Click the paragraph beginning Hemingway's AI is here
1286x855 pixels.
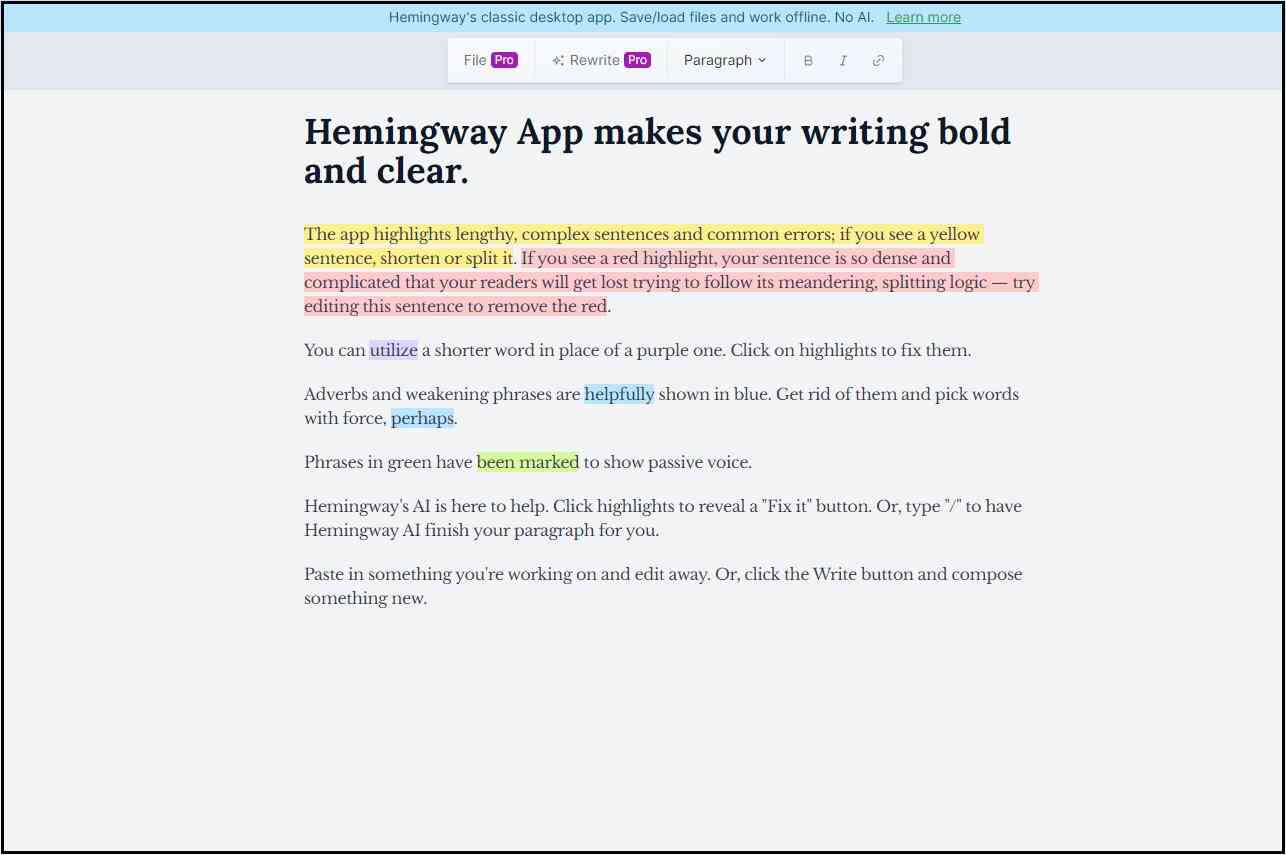(663, 518)
